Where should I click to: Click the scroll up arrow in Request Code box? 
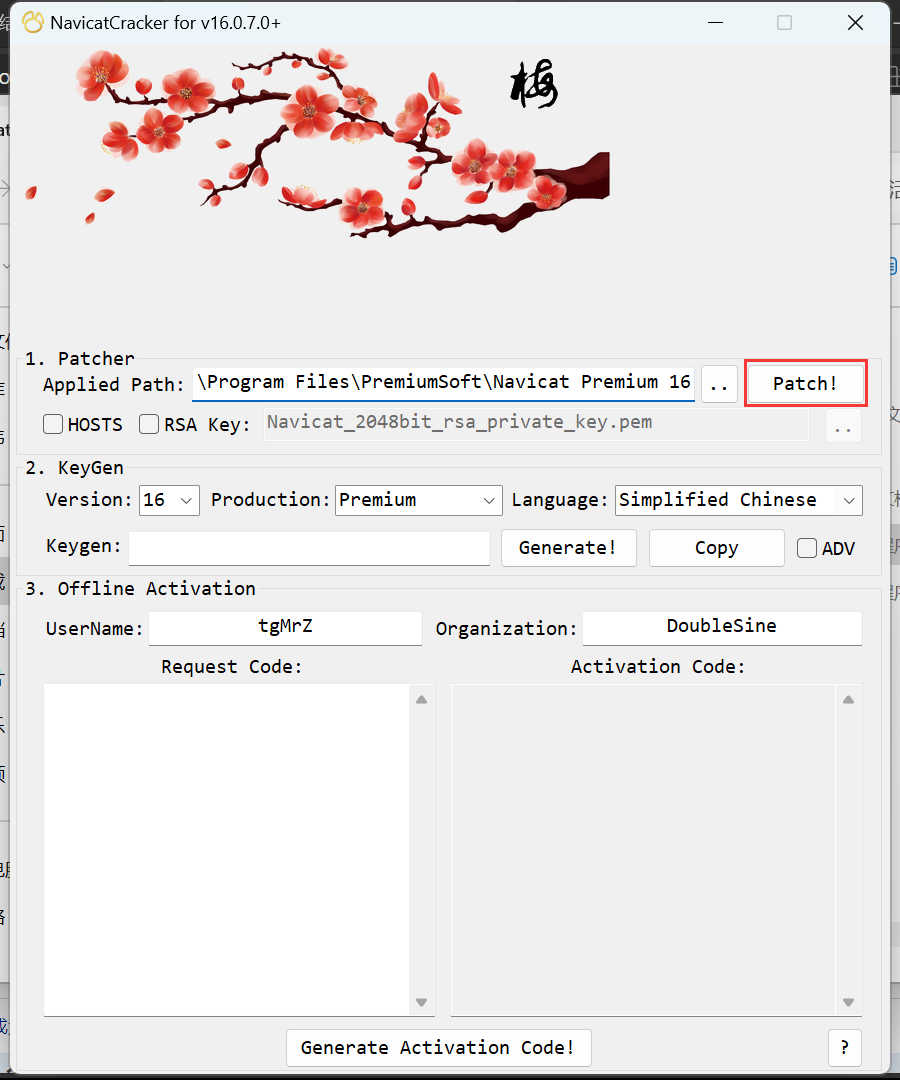[421, 700]
